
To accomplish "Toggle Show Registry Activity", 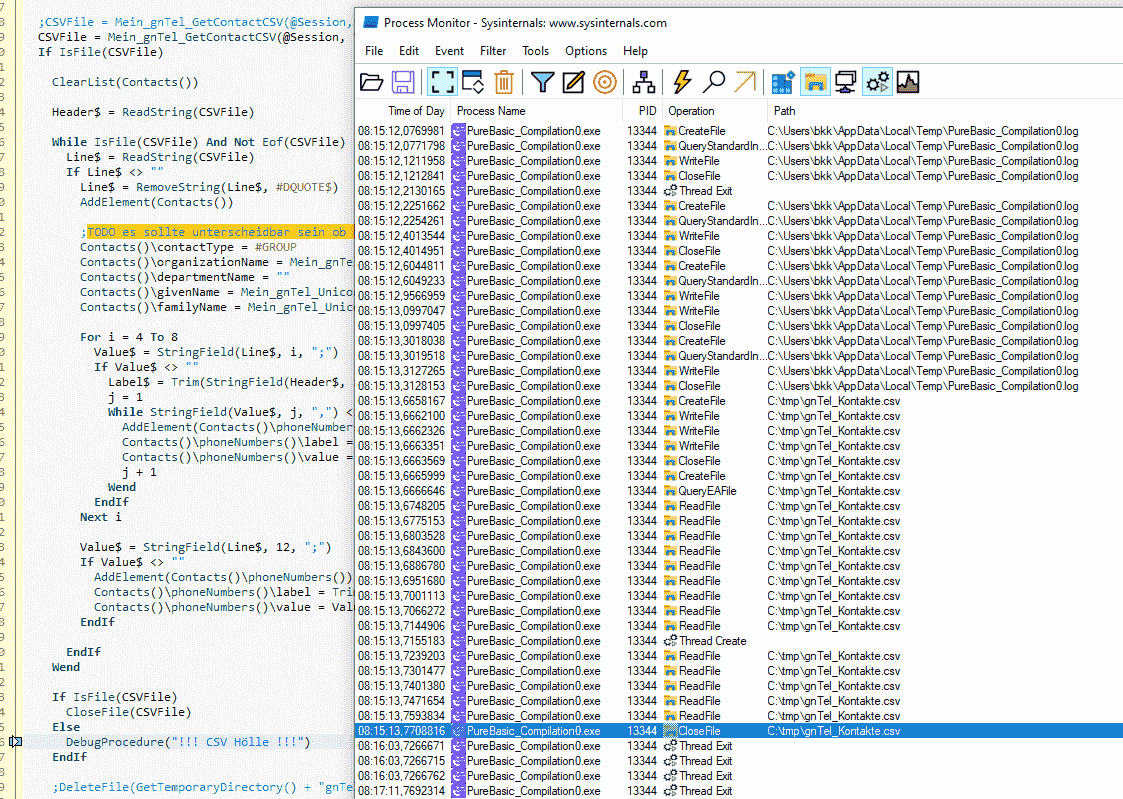I will point(784,82).
